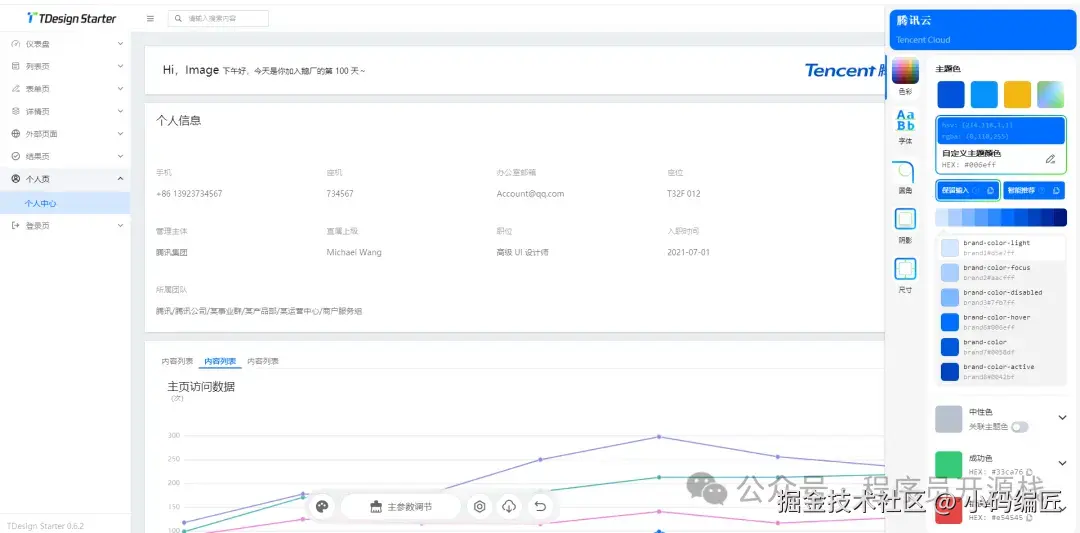Click the 登录页 logout-arrow sidebar icon

pos(16,225)
